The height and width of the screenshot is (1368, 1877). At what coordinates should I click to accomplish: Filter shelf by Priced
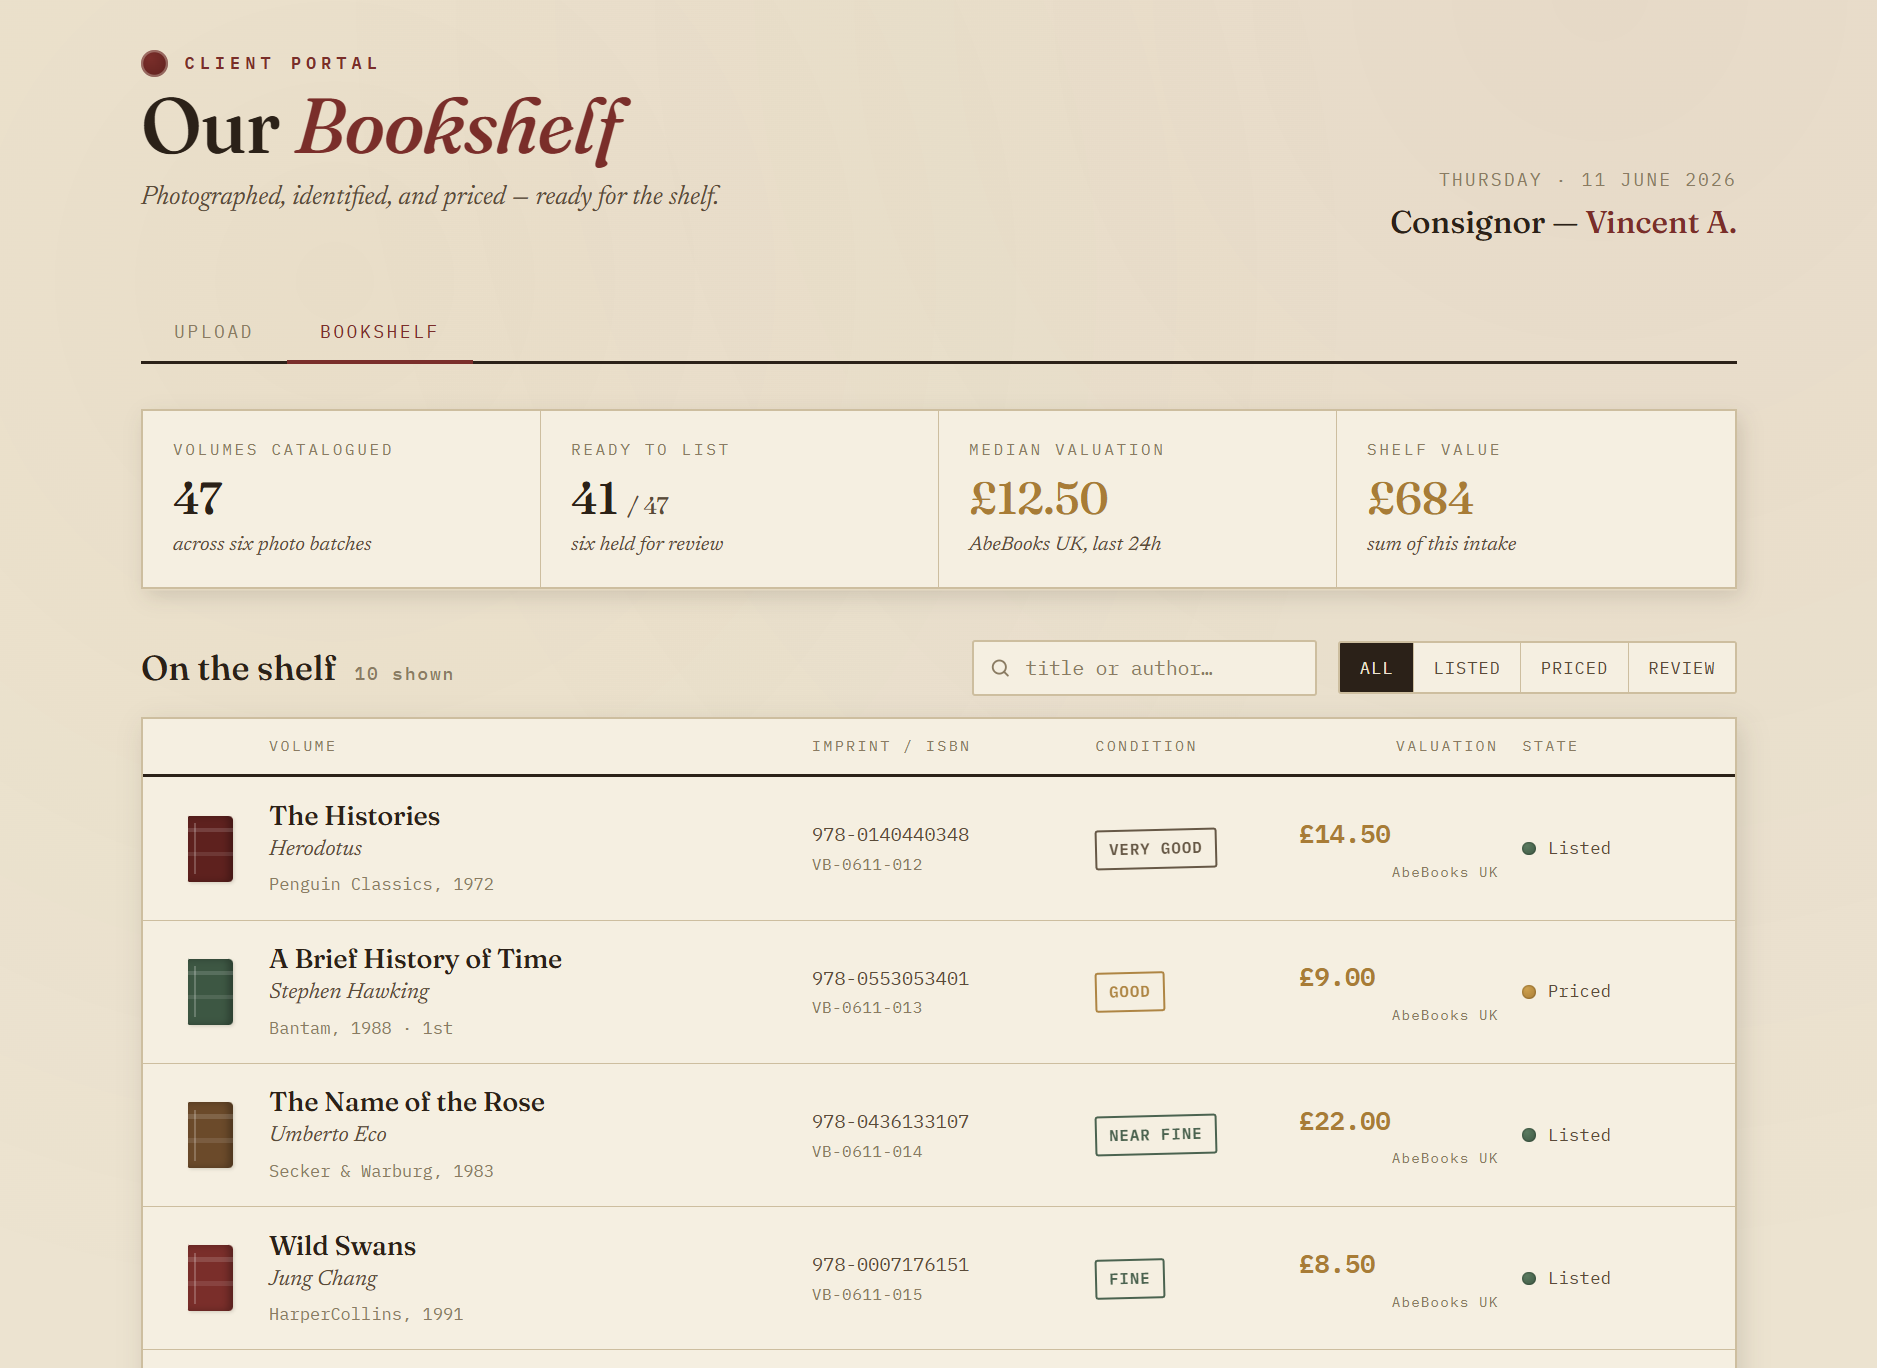1574,668
